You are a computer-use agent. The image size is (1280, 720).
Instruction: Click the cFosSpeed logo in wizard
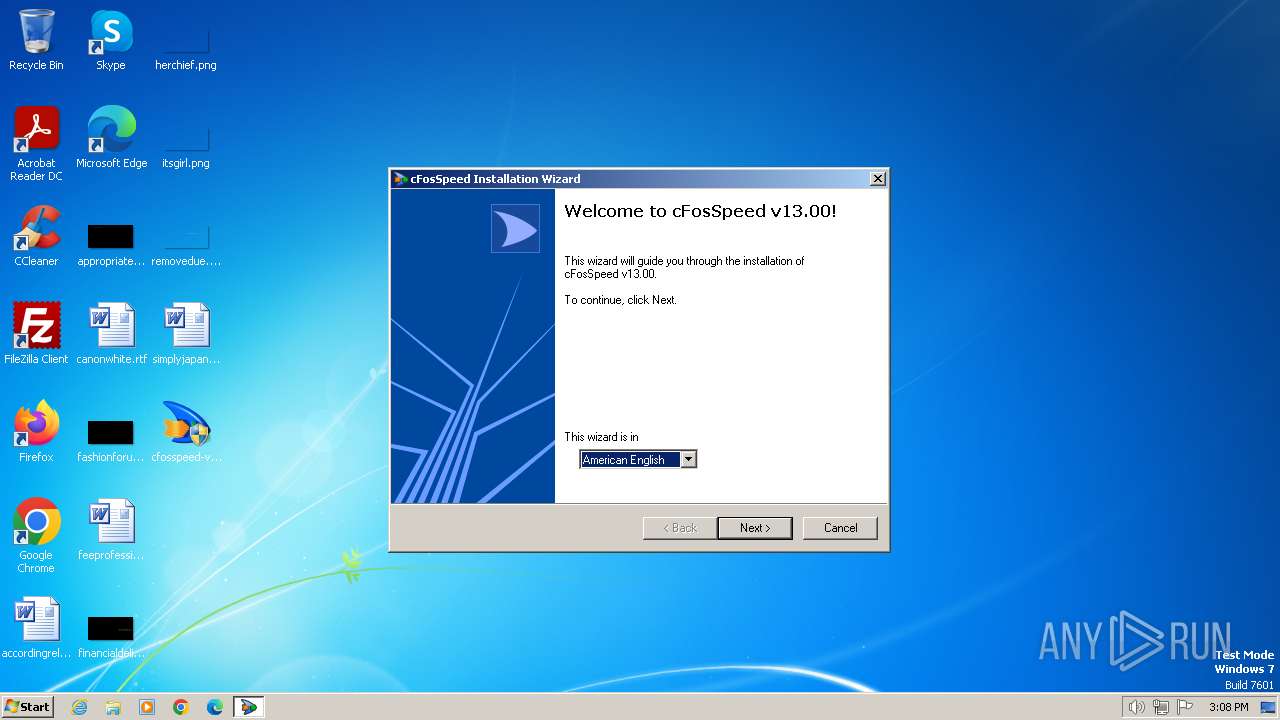(x=515, y=229)
